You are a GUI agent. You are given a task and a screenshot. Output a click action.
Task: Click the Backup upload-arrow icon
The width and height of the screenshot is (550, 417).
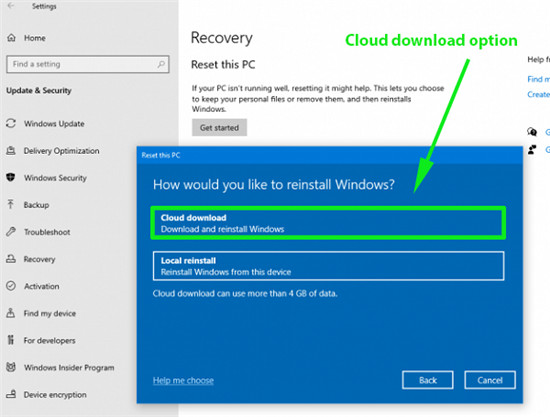coord(11,204)
